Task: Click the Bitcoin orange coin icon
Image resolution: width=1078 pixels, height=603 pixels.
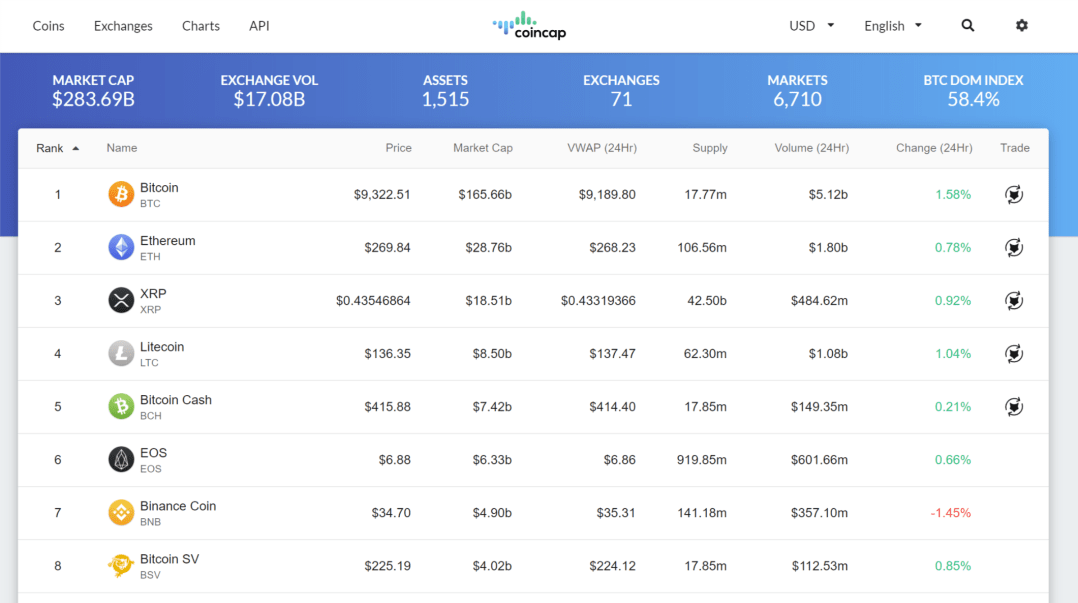Action: coord(121,194)
